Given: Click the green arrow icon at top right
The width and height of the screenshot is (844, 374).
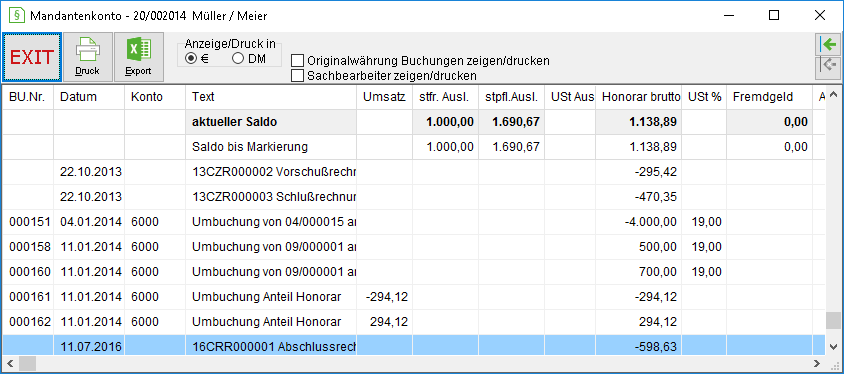Looking at the screenshot, I should [x=828, y=45].
